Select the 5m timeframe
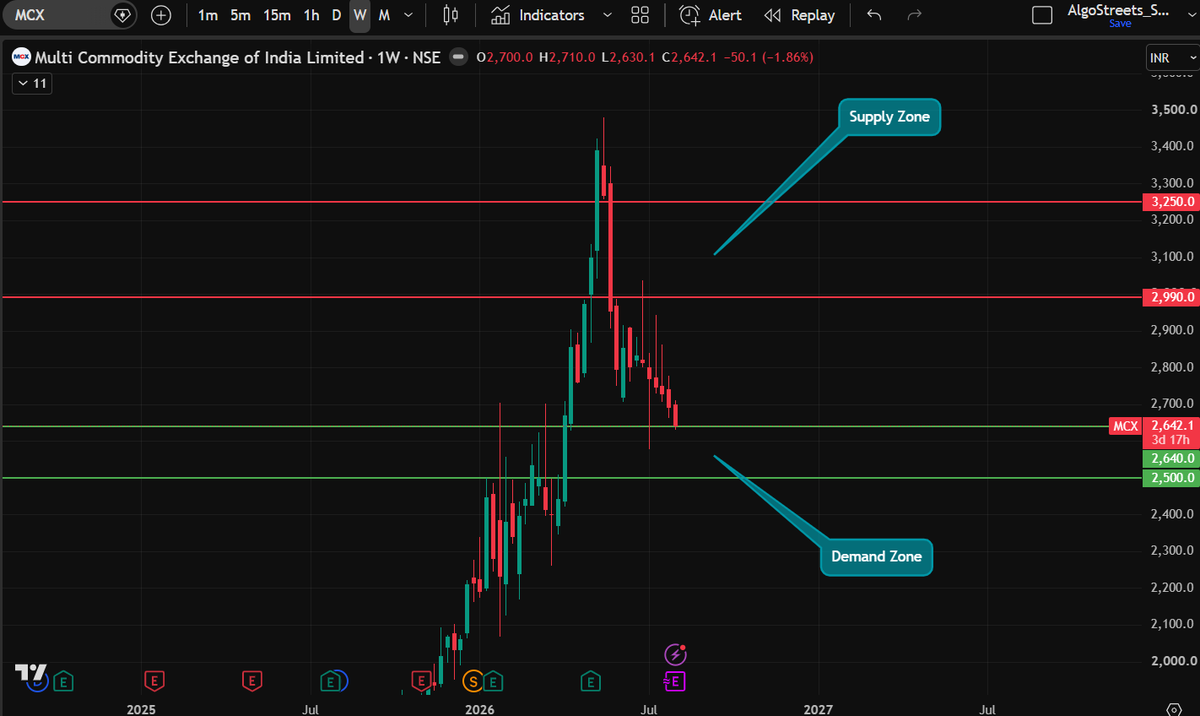 coord(240,15)
